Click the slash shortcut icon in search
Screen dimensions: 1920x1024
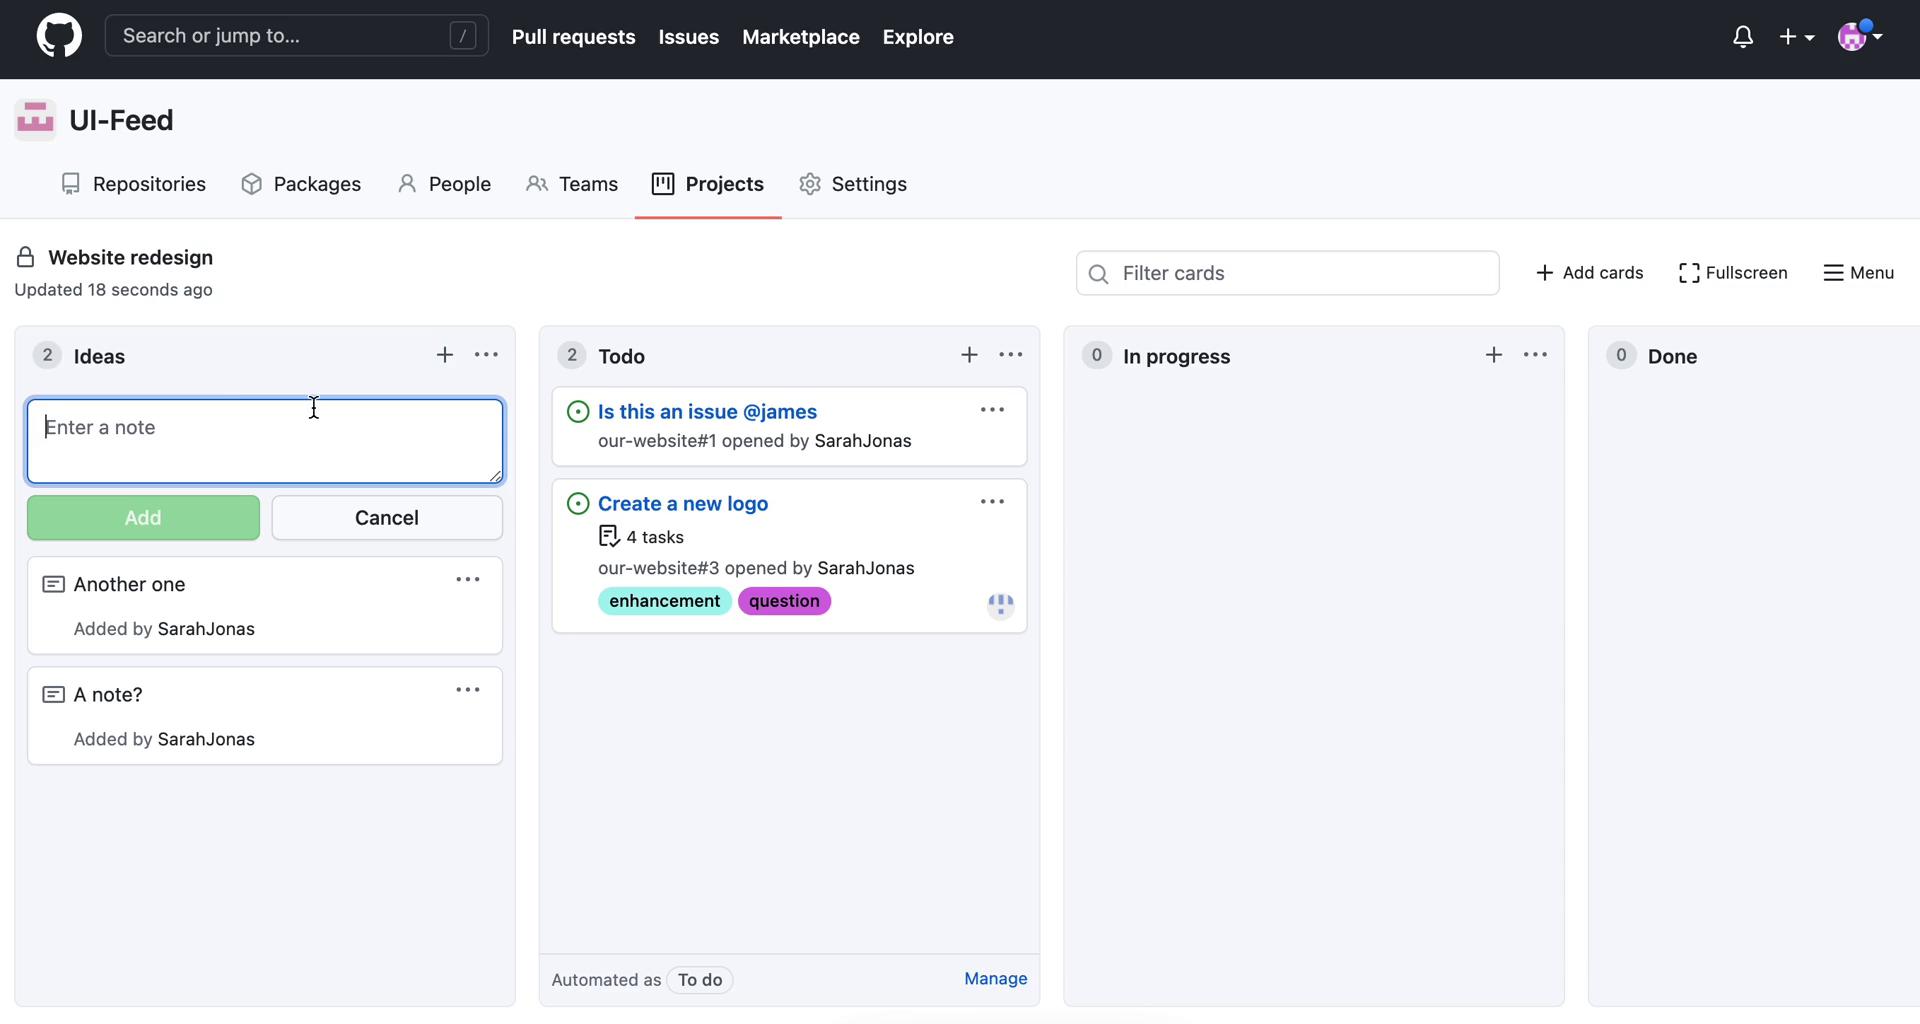tap(463, 36)
